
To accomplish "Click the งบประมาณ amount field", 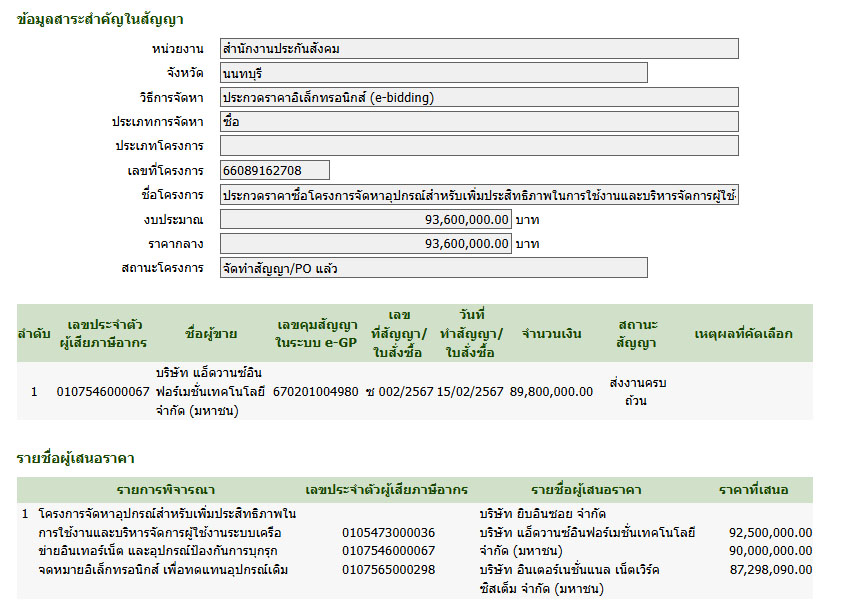I will [365, 219].
